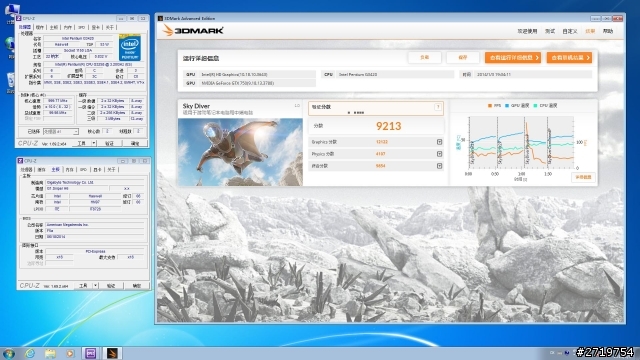640x360 pixels.
Task: Open SPD tab in upper CPU-Z window
Action: point(82,27)
